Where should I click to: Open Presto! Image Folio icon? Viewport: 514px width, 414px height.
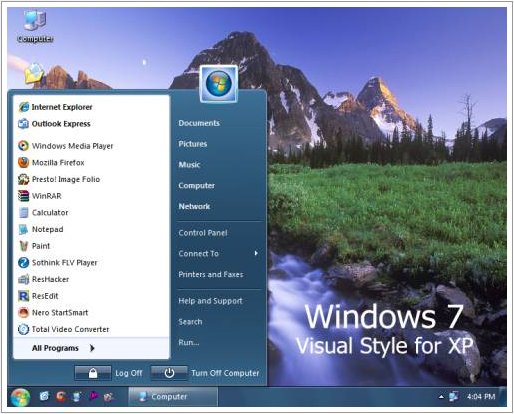23,179
